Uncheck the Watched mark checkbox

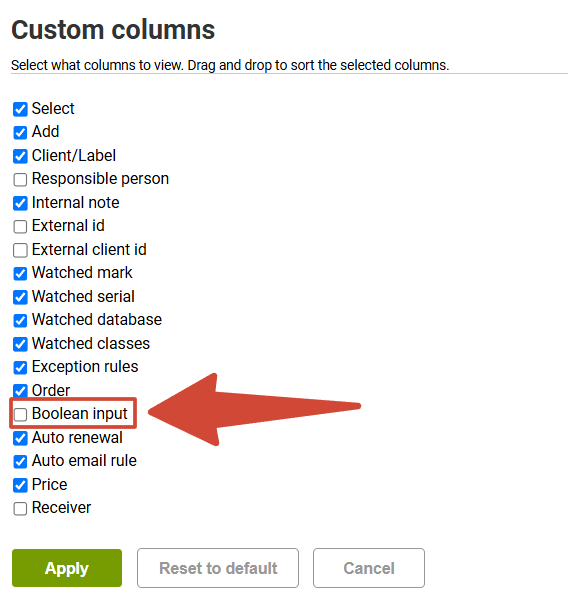[20, 274]
